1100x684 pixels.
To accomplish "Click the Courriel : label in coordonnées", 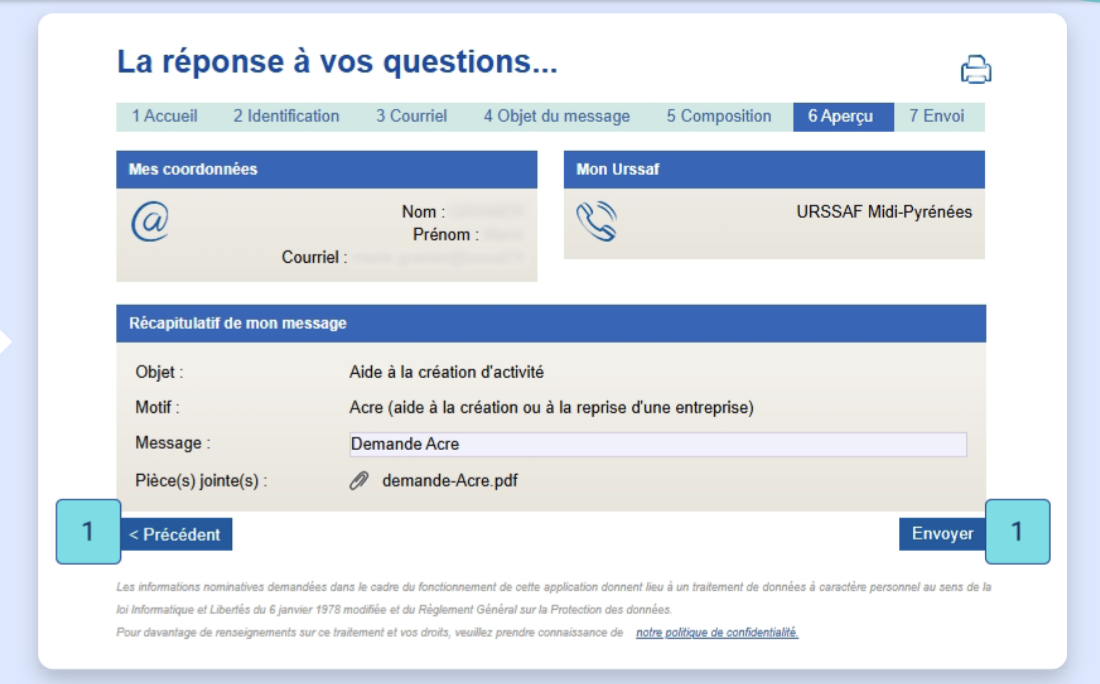I will (314, 257).
